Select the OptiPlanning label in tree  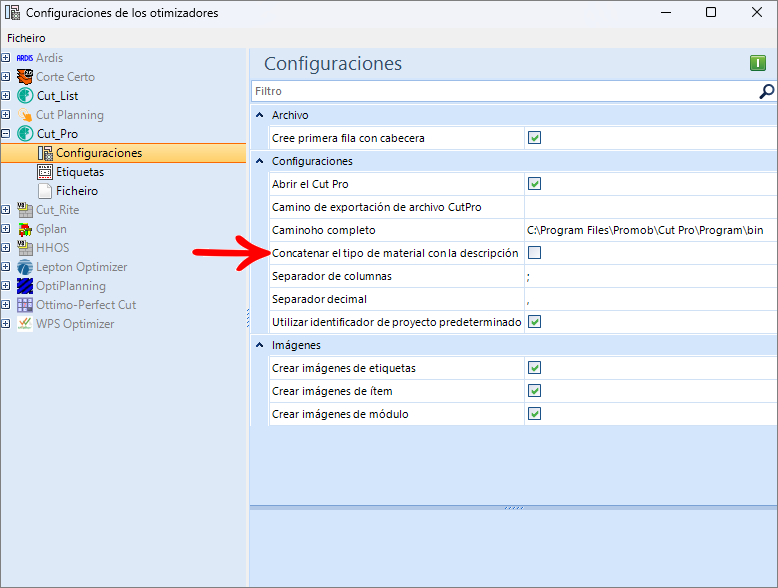71,286
